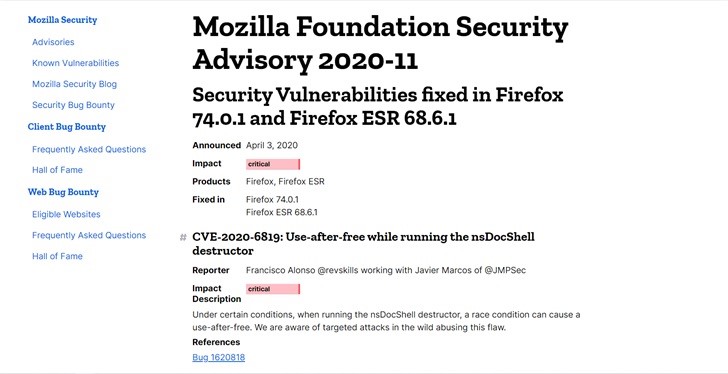728x374 pixels.
Task: Open Web Bug Bounty Hall of Fame
Action: tap(57, 256)
